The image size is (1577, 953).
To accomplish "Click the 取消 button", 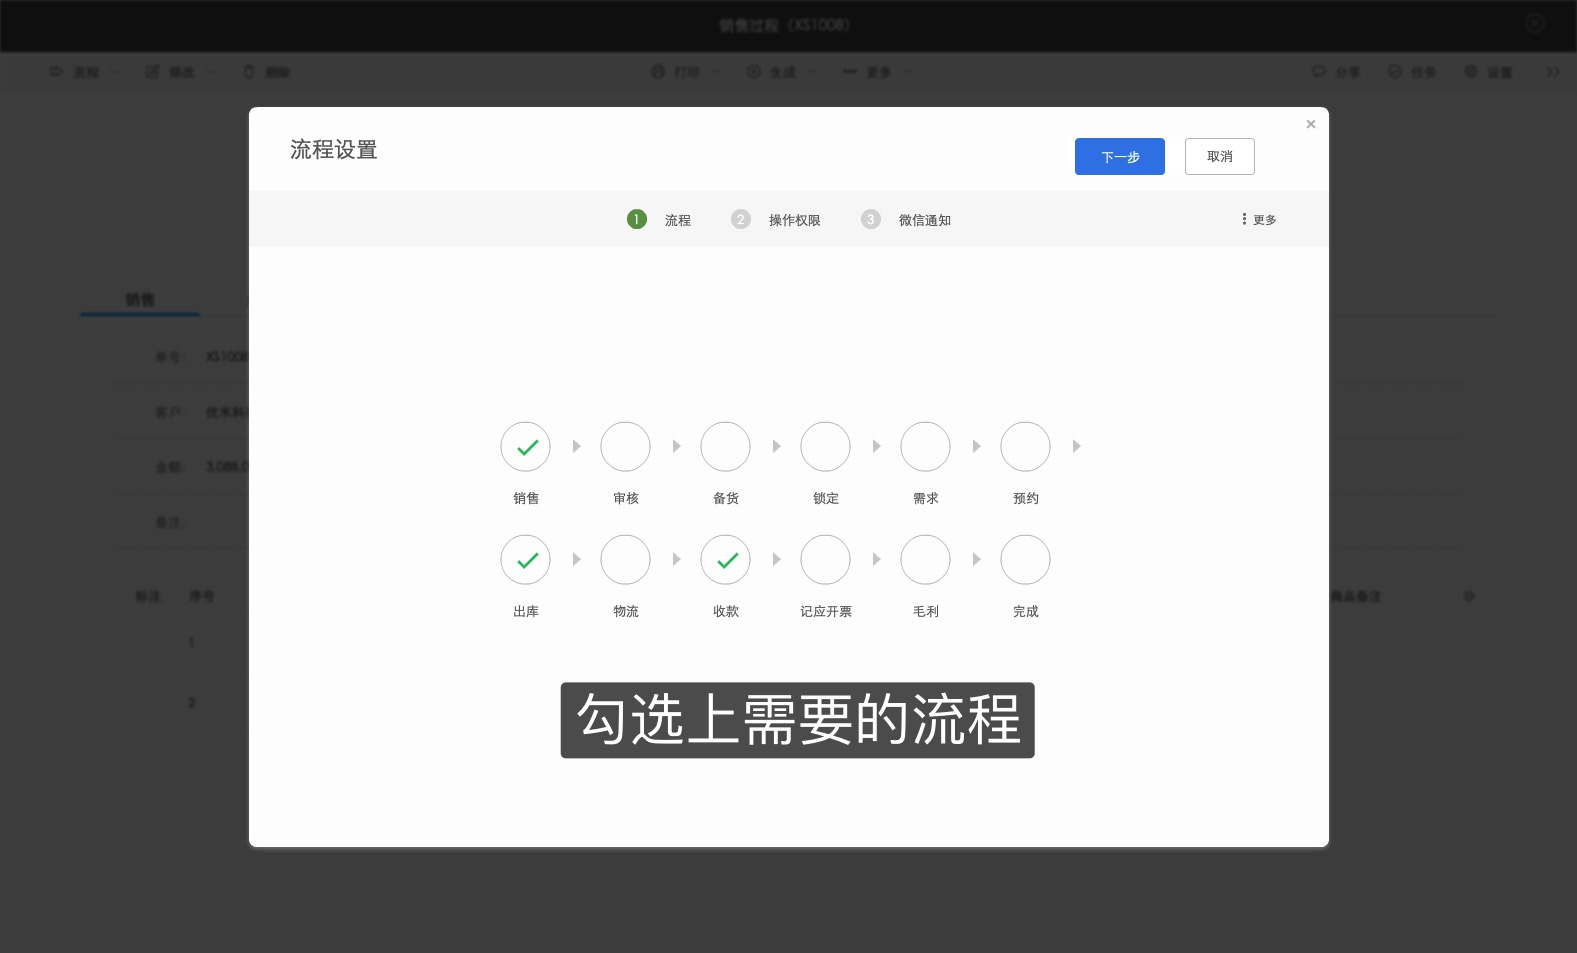I will [x=1219, y=157].
